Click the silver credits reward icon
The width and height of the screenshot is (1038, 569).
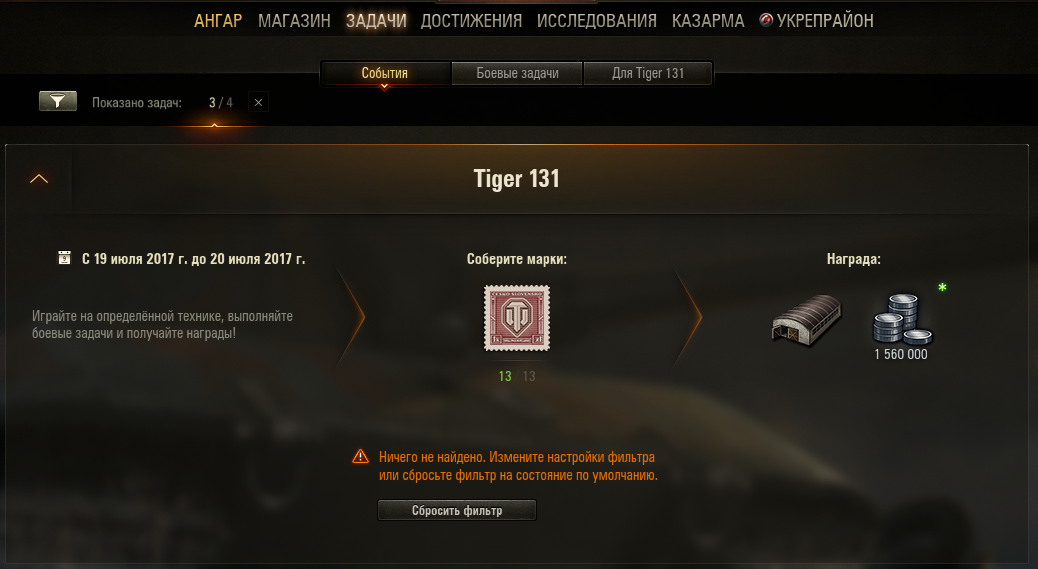[902, 320]
